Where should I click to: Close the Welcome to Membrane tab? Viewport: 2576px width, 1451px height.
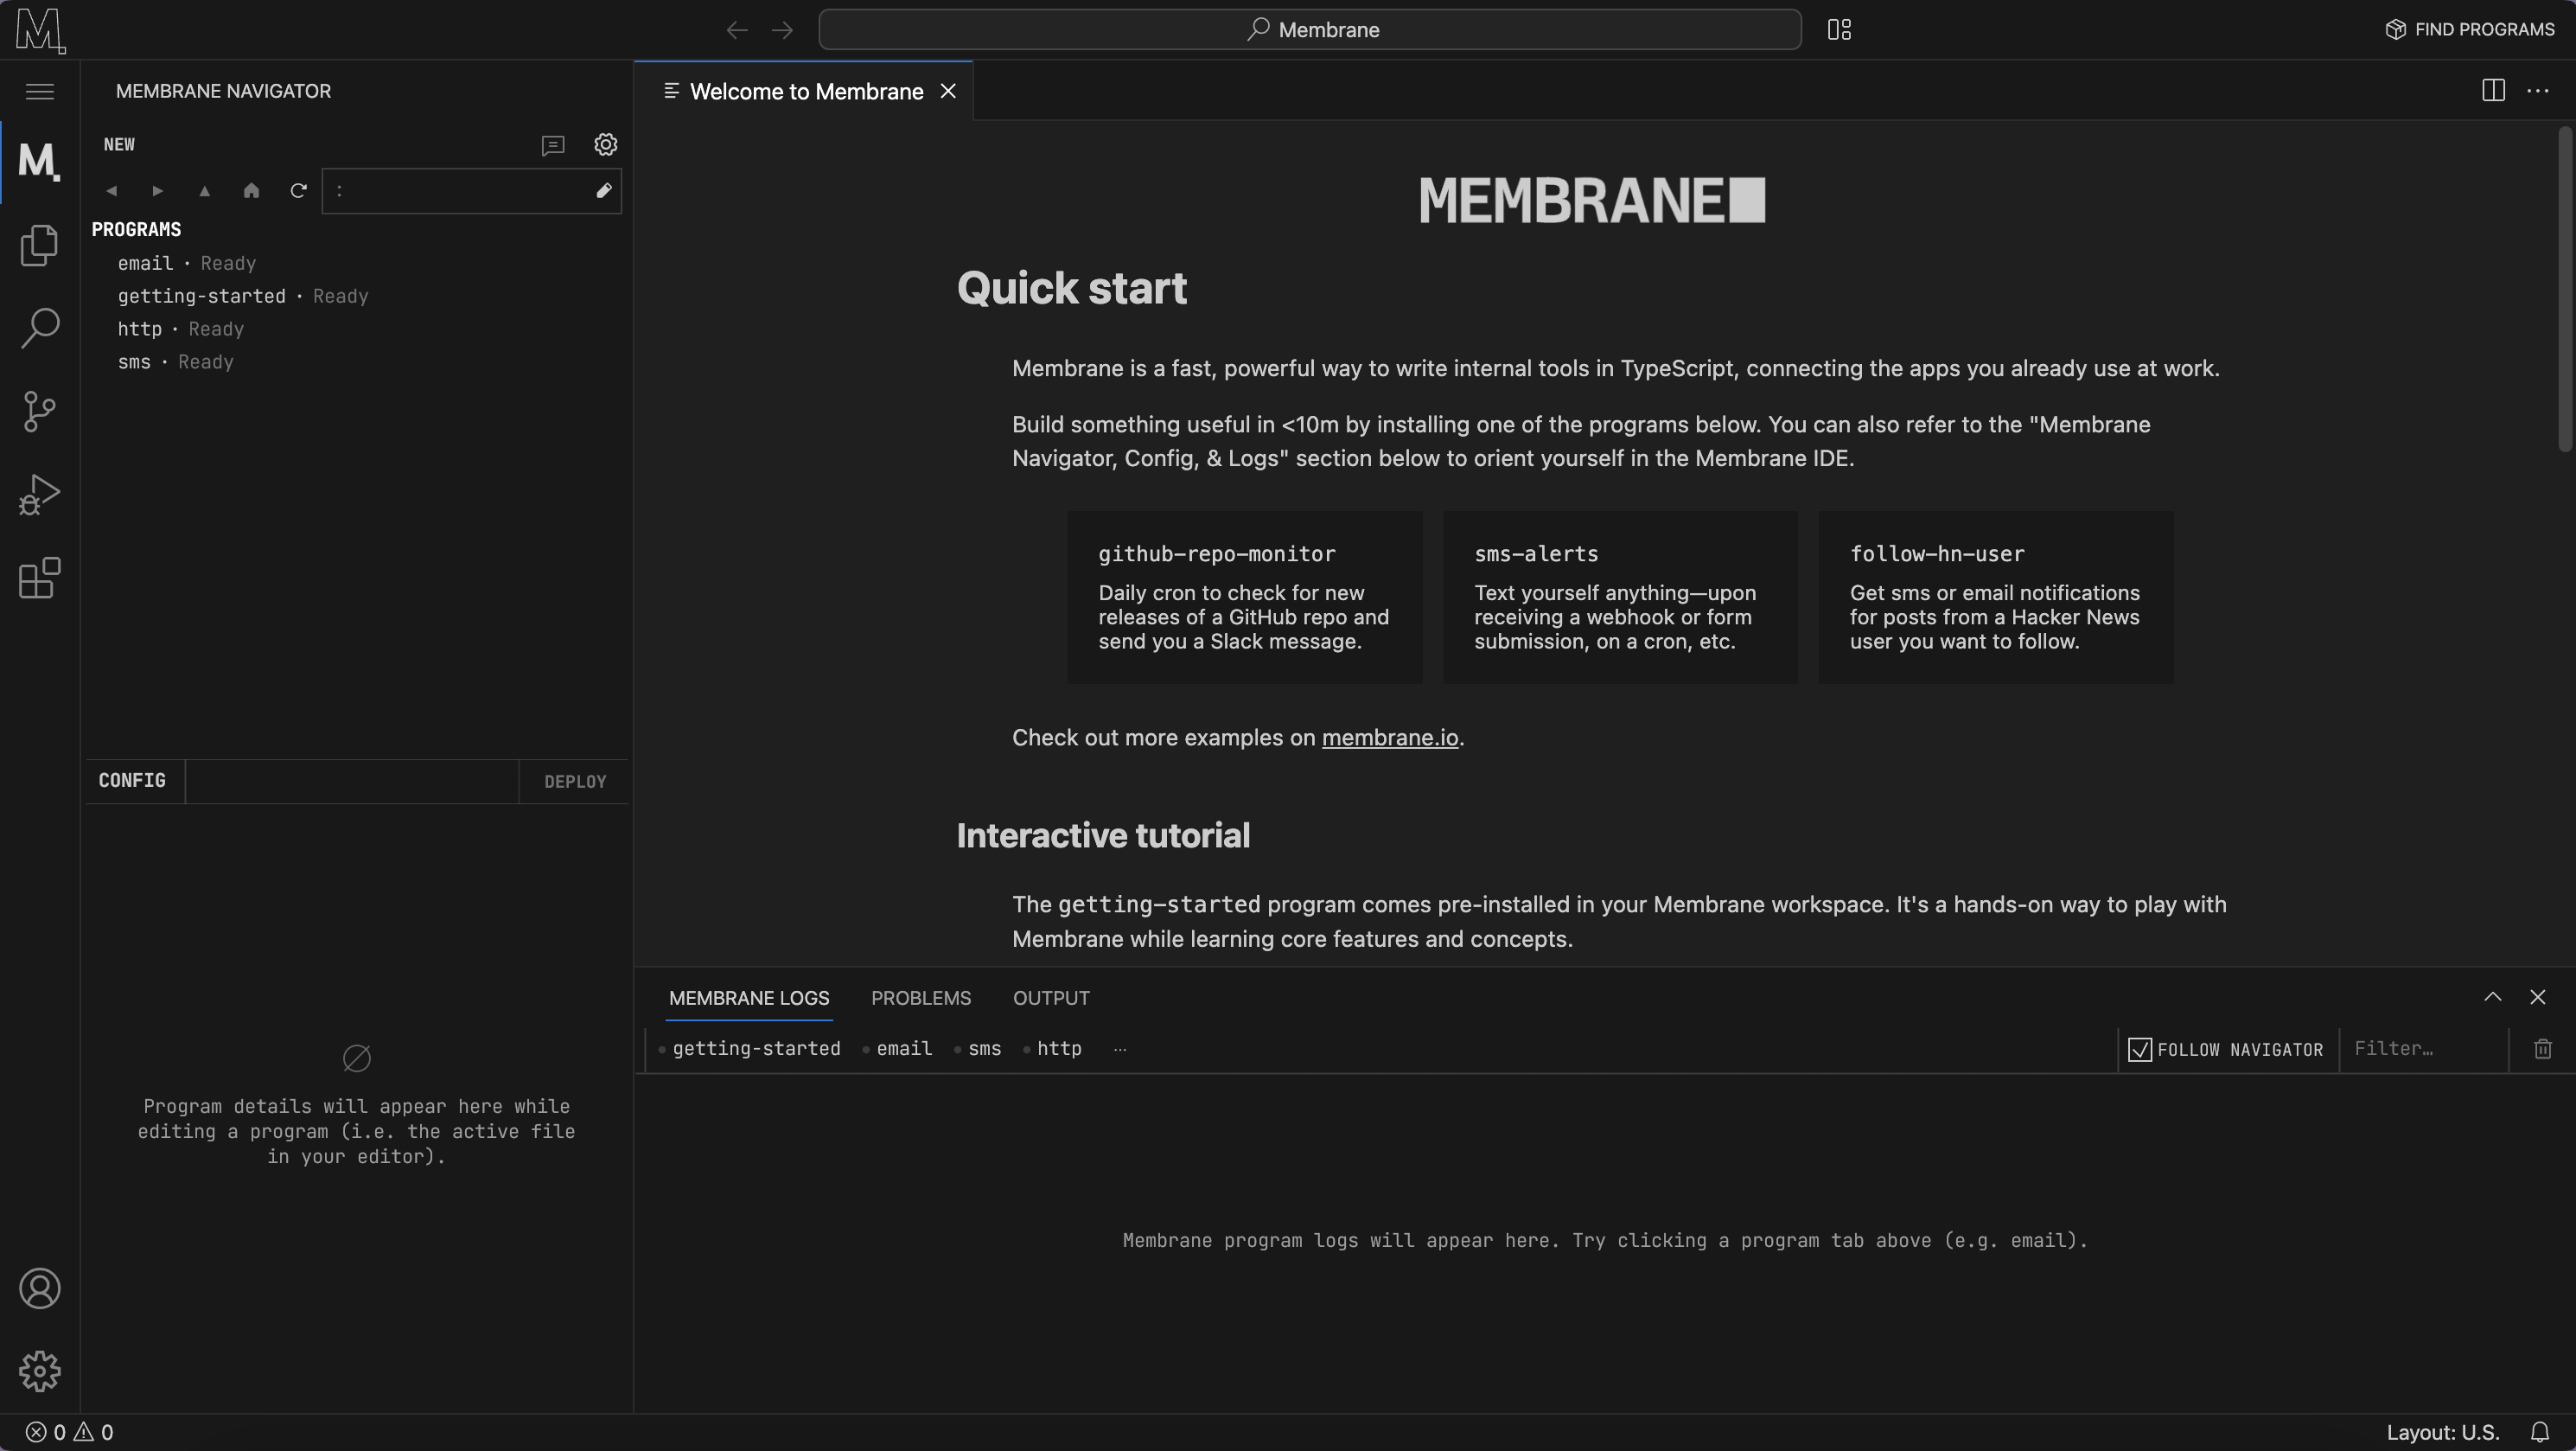pos(948,91)
